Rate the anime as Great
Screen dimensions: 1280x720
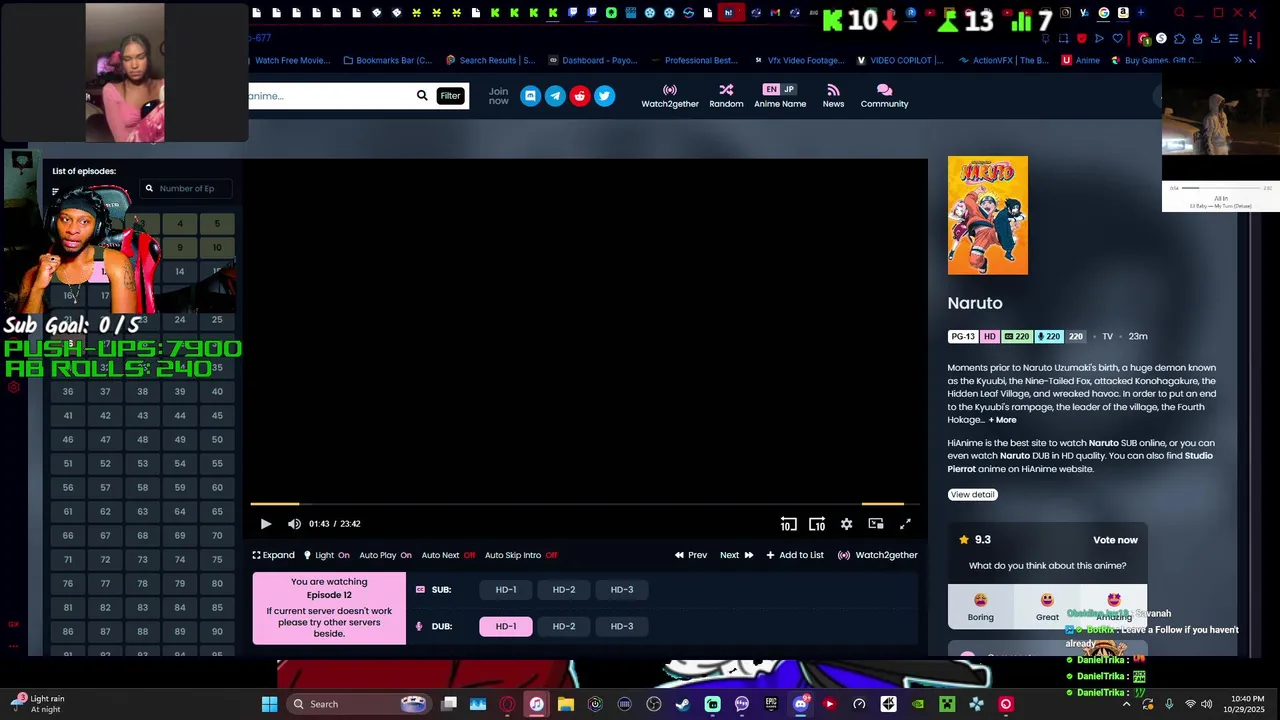click(x=1047, y=606)
